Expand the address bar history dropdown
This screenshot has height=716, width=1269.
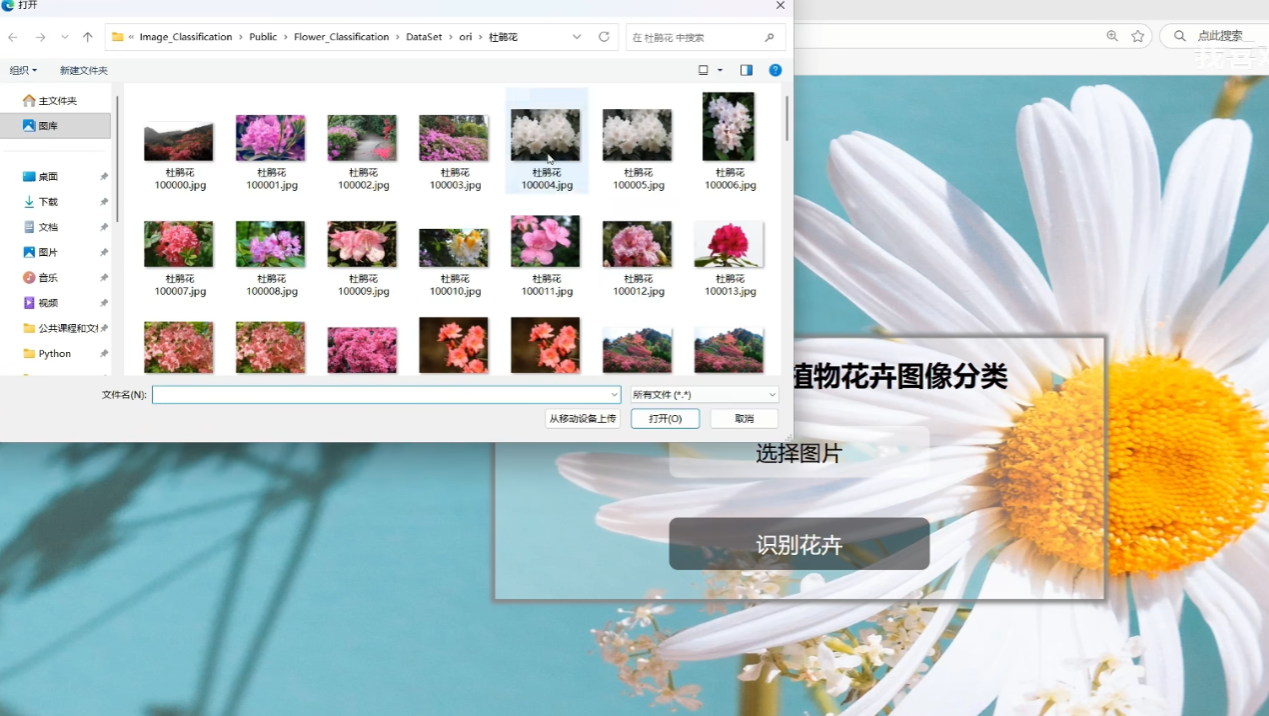577,37
